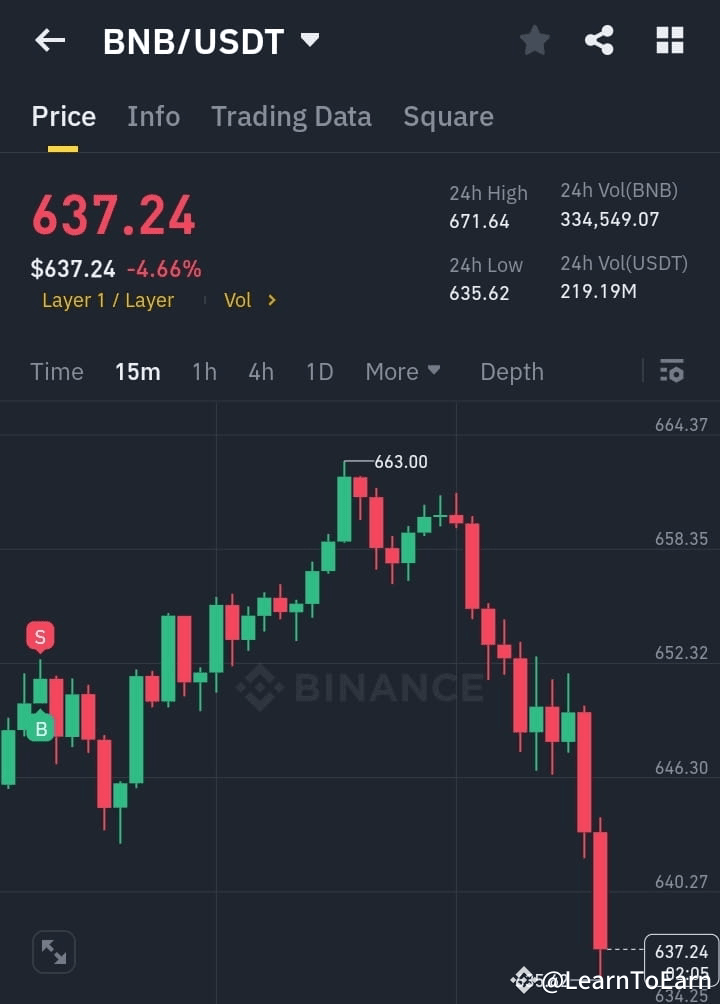Expand the chart to fullscreen view
Viewport: 720px width, 1004px height.
coord(53,951)
